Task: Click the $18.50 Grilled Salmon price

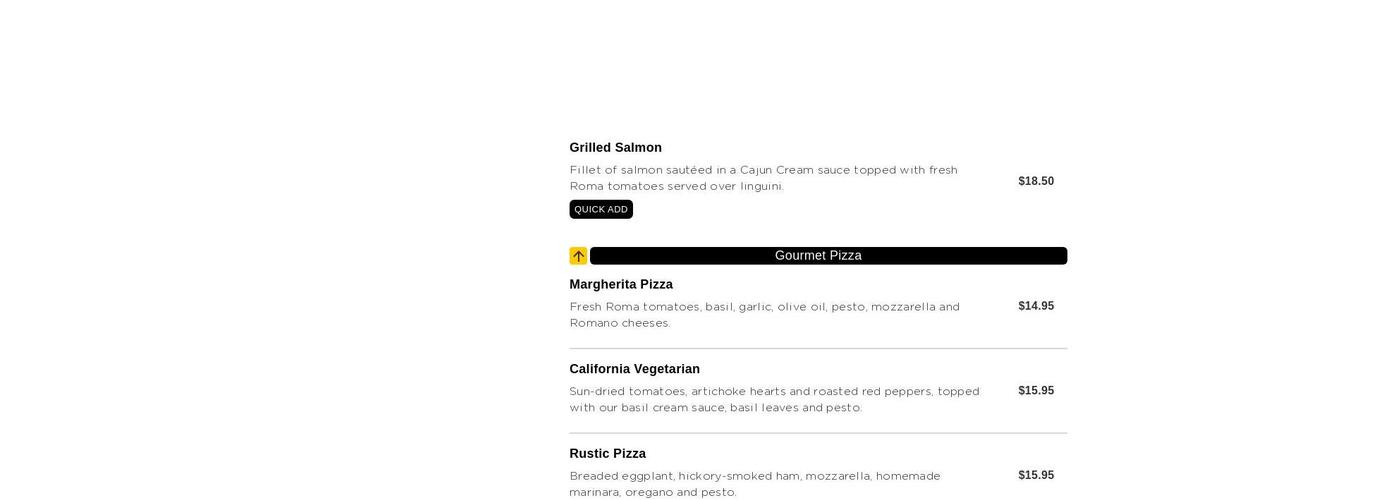Action: tap(1036, 181)
